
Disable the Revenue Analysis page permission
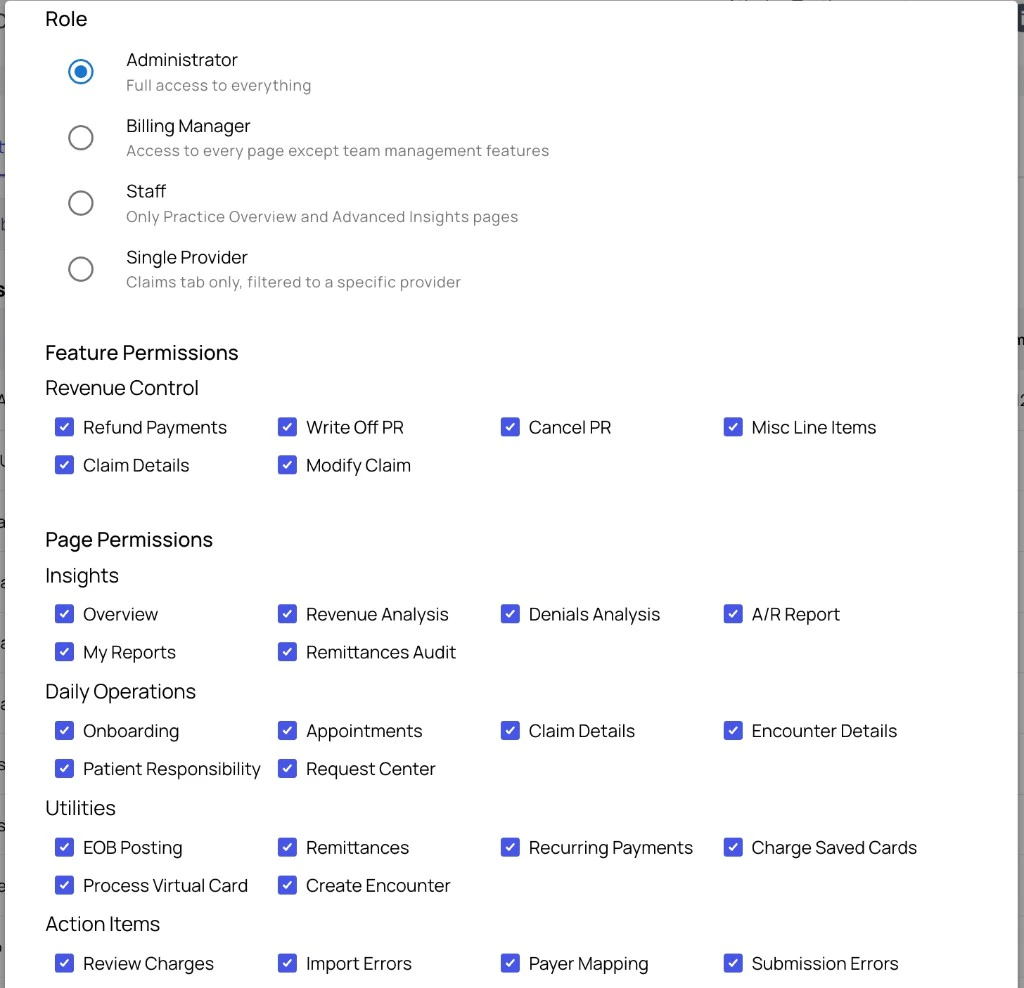(x=287, y=613)
